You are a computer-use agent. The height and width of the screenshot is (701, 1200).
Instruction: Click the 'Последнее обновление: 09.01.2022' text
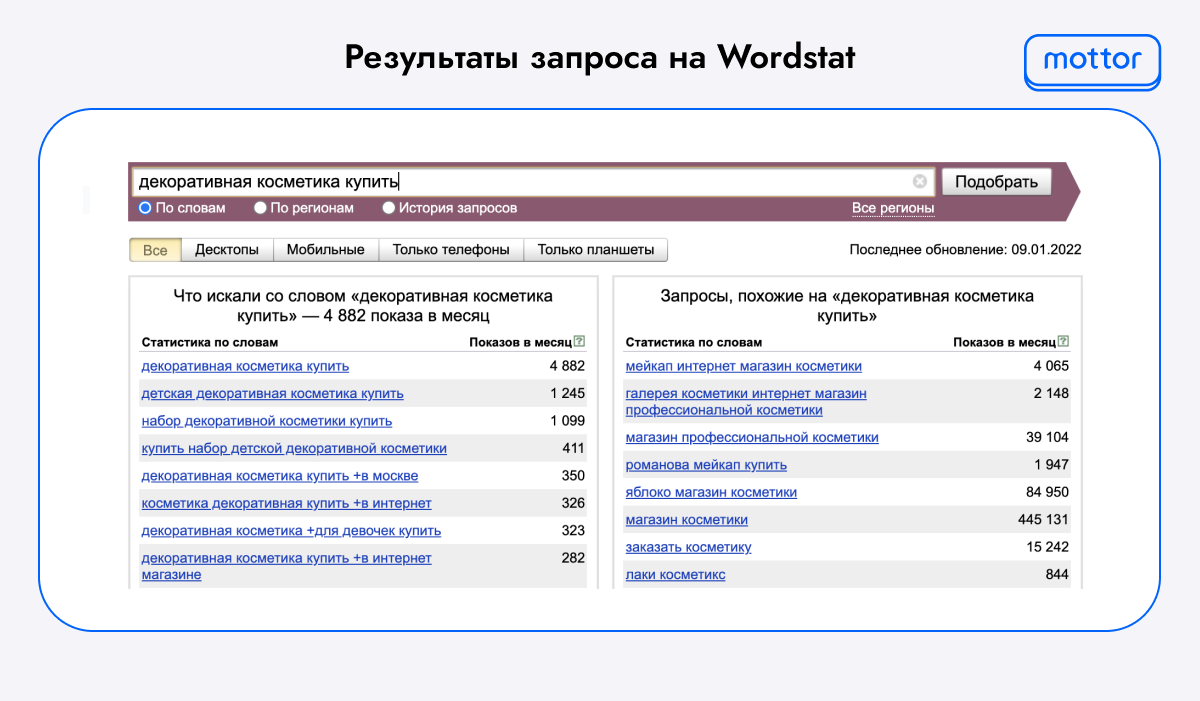click(x=965, y=250)
